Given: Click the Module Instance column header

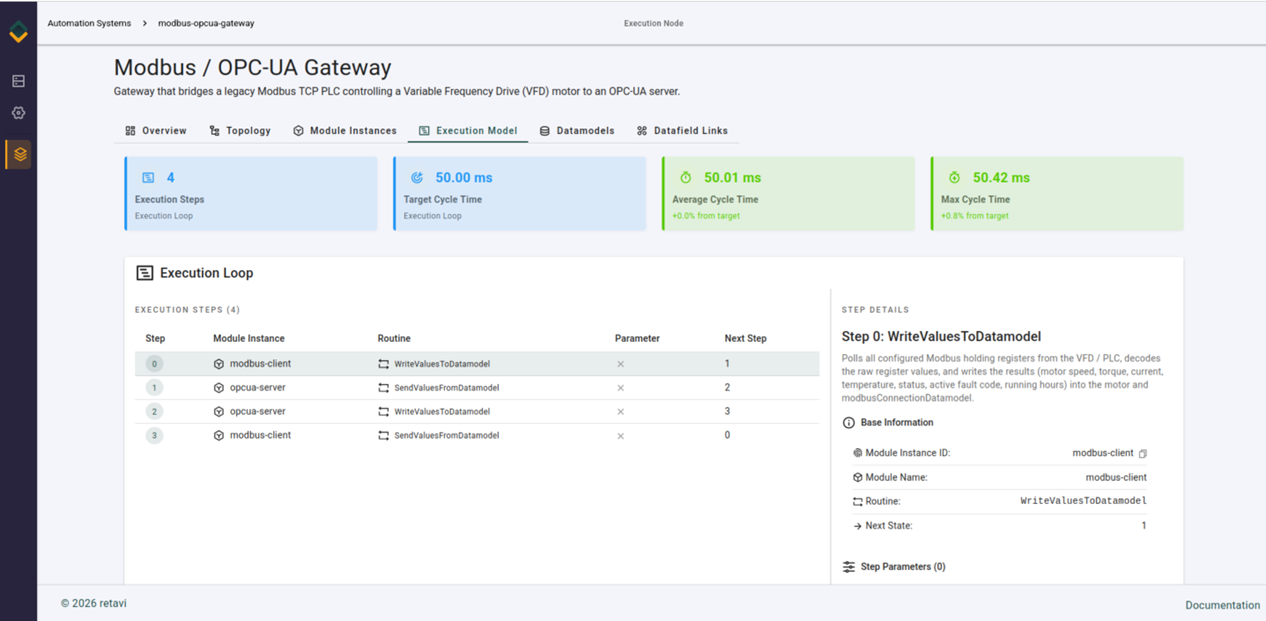Looking at the screenshot, I should tap(249, 339).
